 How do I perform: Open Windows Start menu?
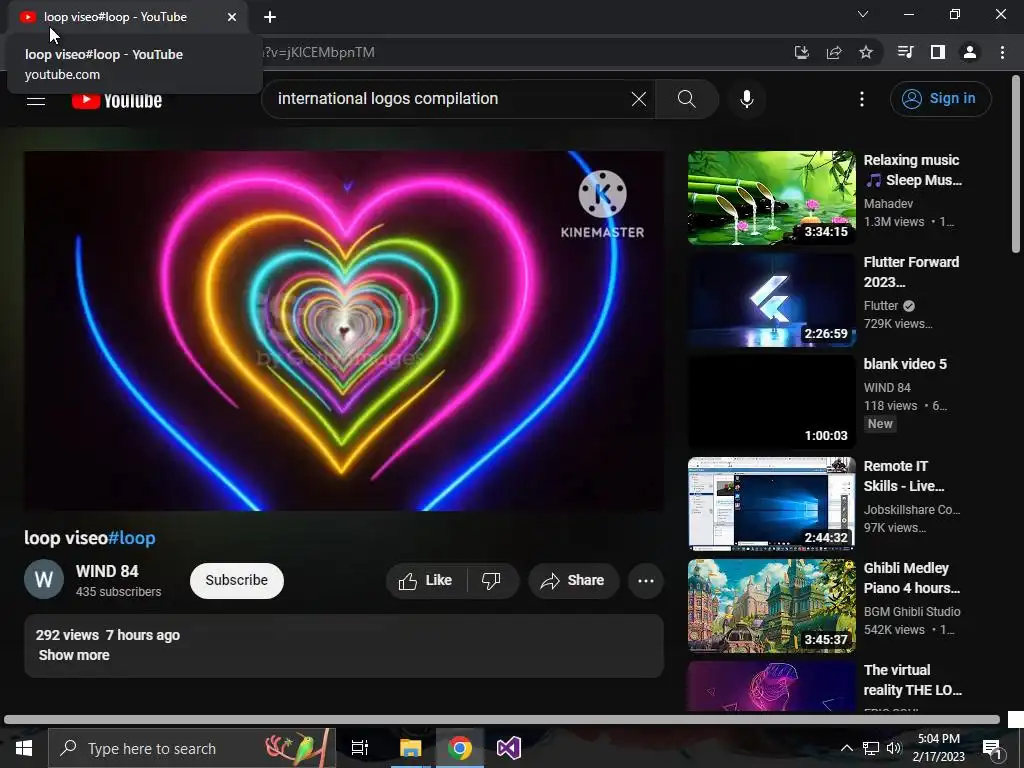tap(24, 748)
